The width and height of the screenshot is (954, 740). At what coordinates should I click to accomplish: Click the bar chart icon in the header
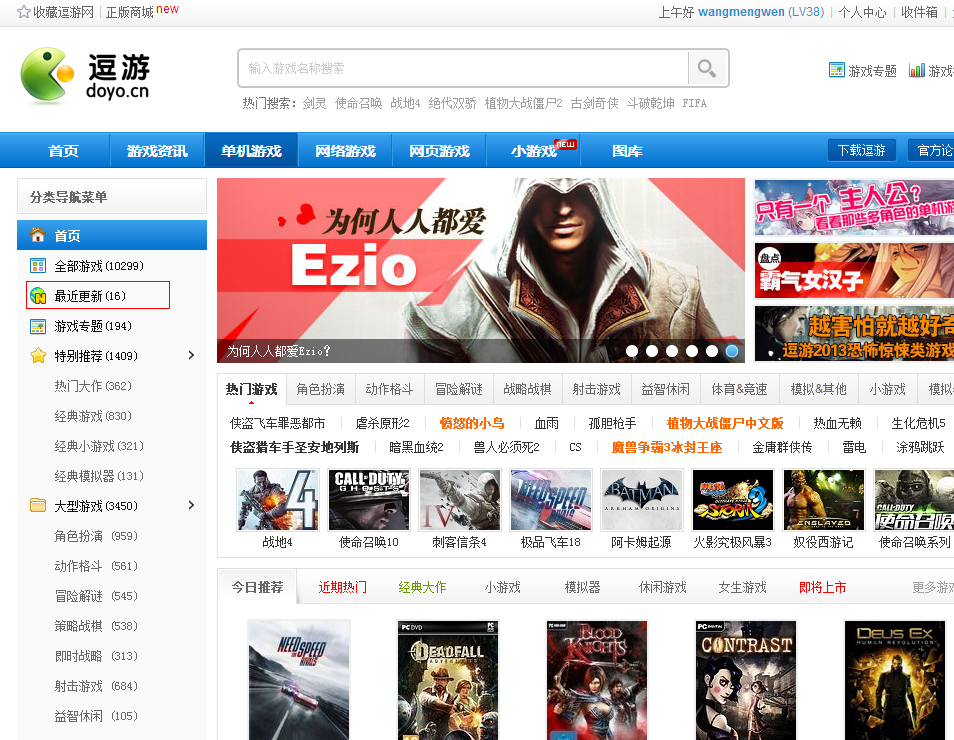[916, 70]
